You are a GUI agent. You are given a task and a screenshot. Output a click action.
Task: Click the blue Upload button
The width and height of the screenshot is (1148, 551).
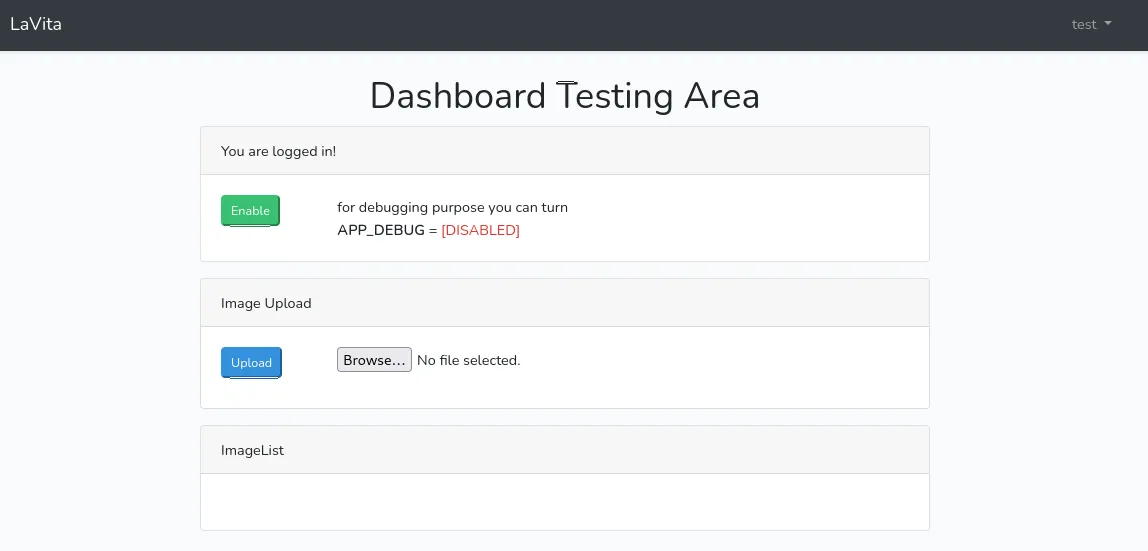251,362
